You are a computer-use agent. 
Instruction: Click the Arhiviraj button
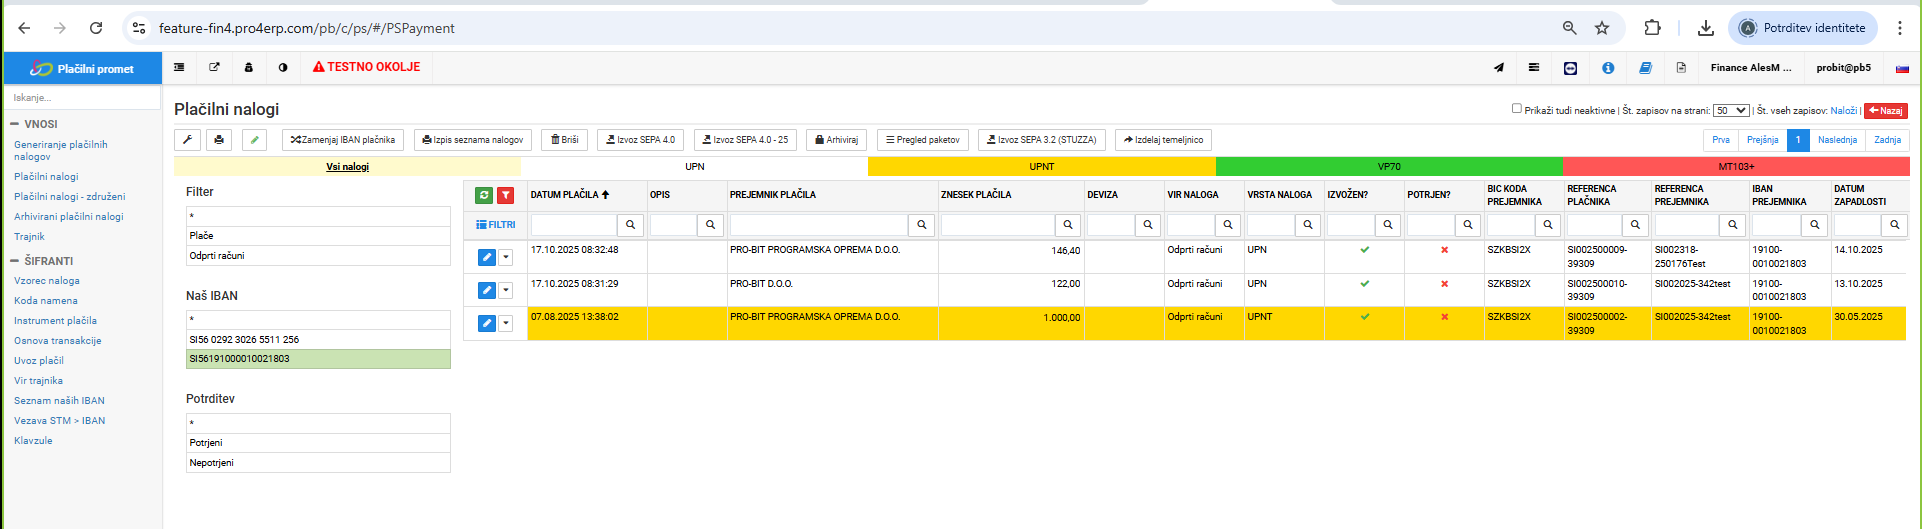[837, 140]
